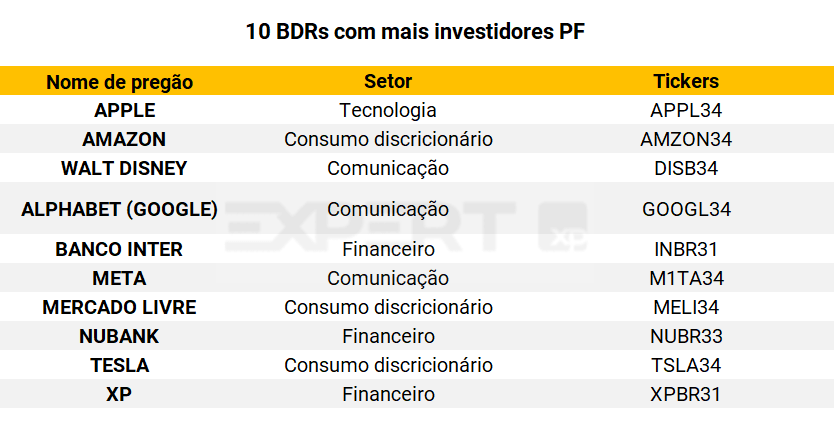Select the TSLA34 ticker cell
Viewport: 834px width, 438px height.
tap(686, 365)
